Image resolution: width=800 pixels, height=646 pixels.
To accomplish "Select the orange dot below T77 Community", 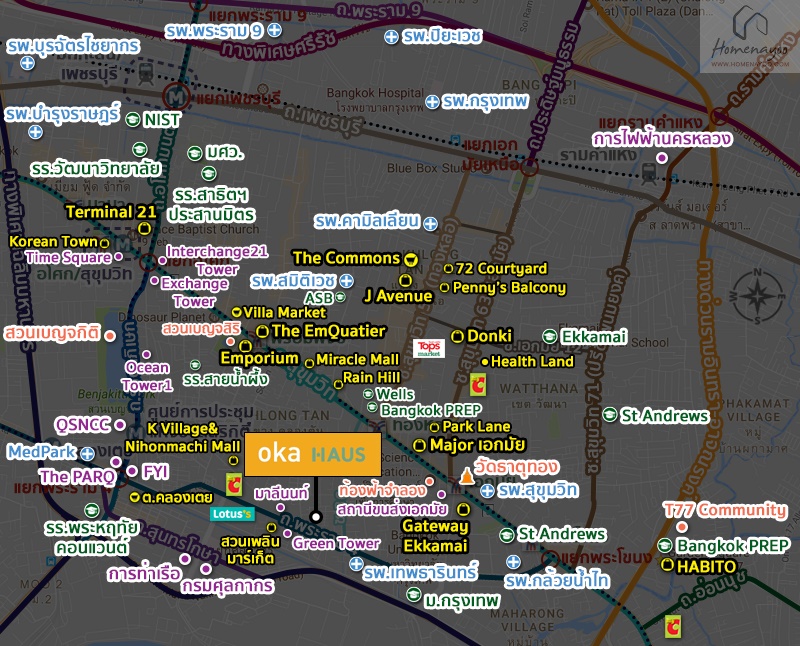I will point(682,527).
